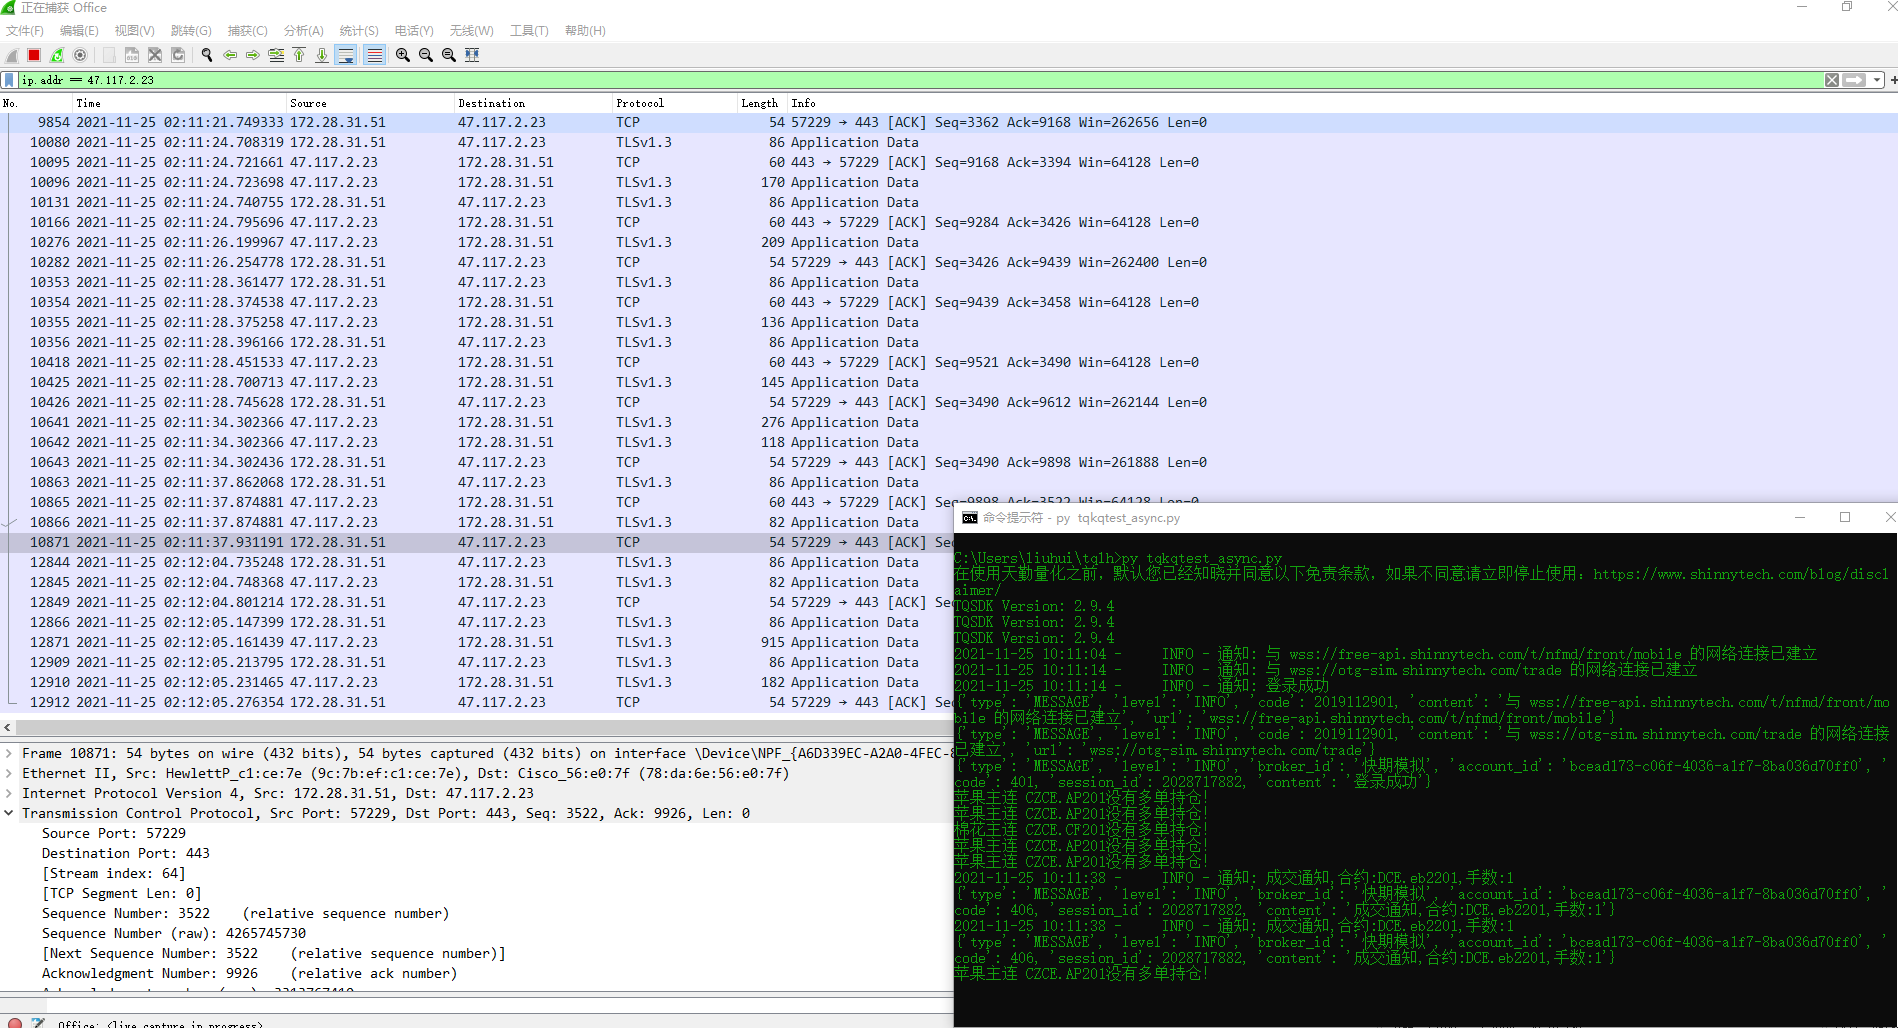Open recent display filters dropdown
This screenshot has width=1898, height=1028.
pyautogui.click(x=1877, y=80)
